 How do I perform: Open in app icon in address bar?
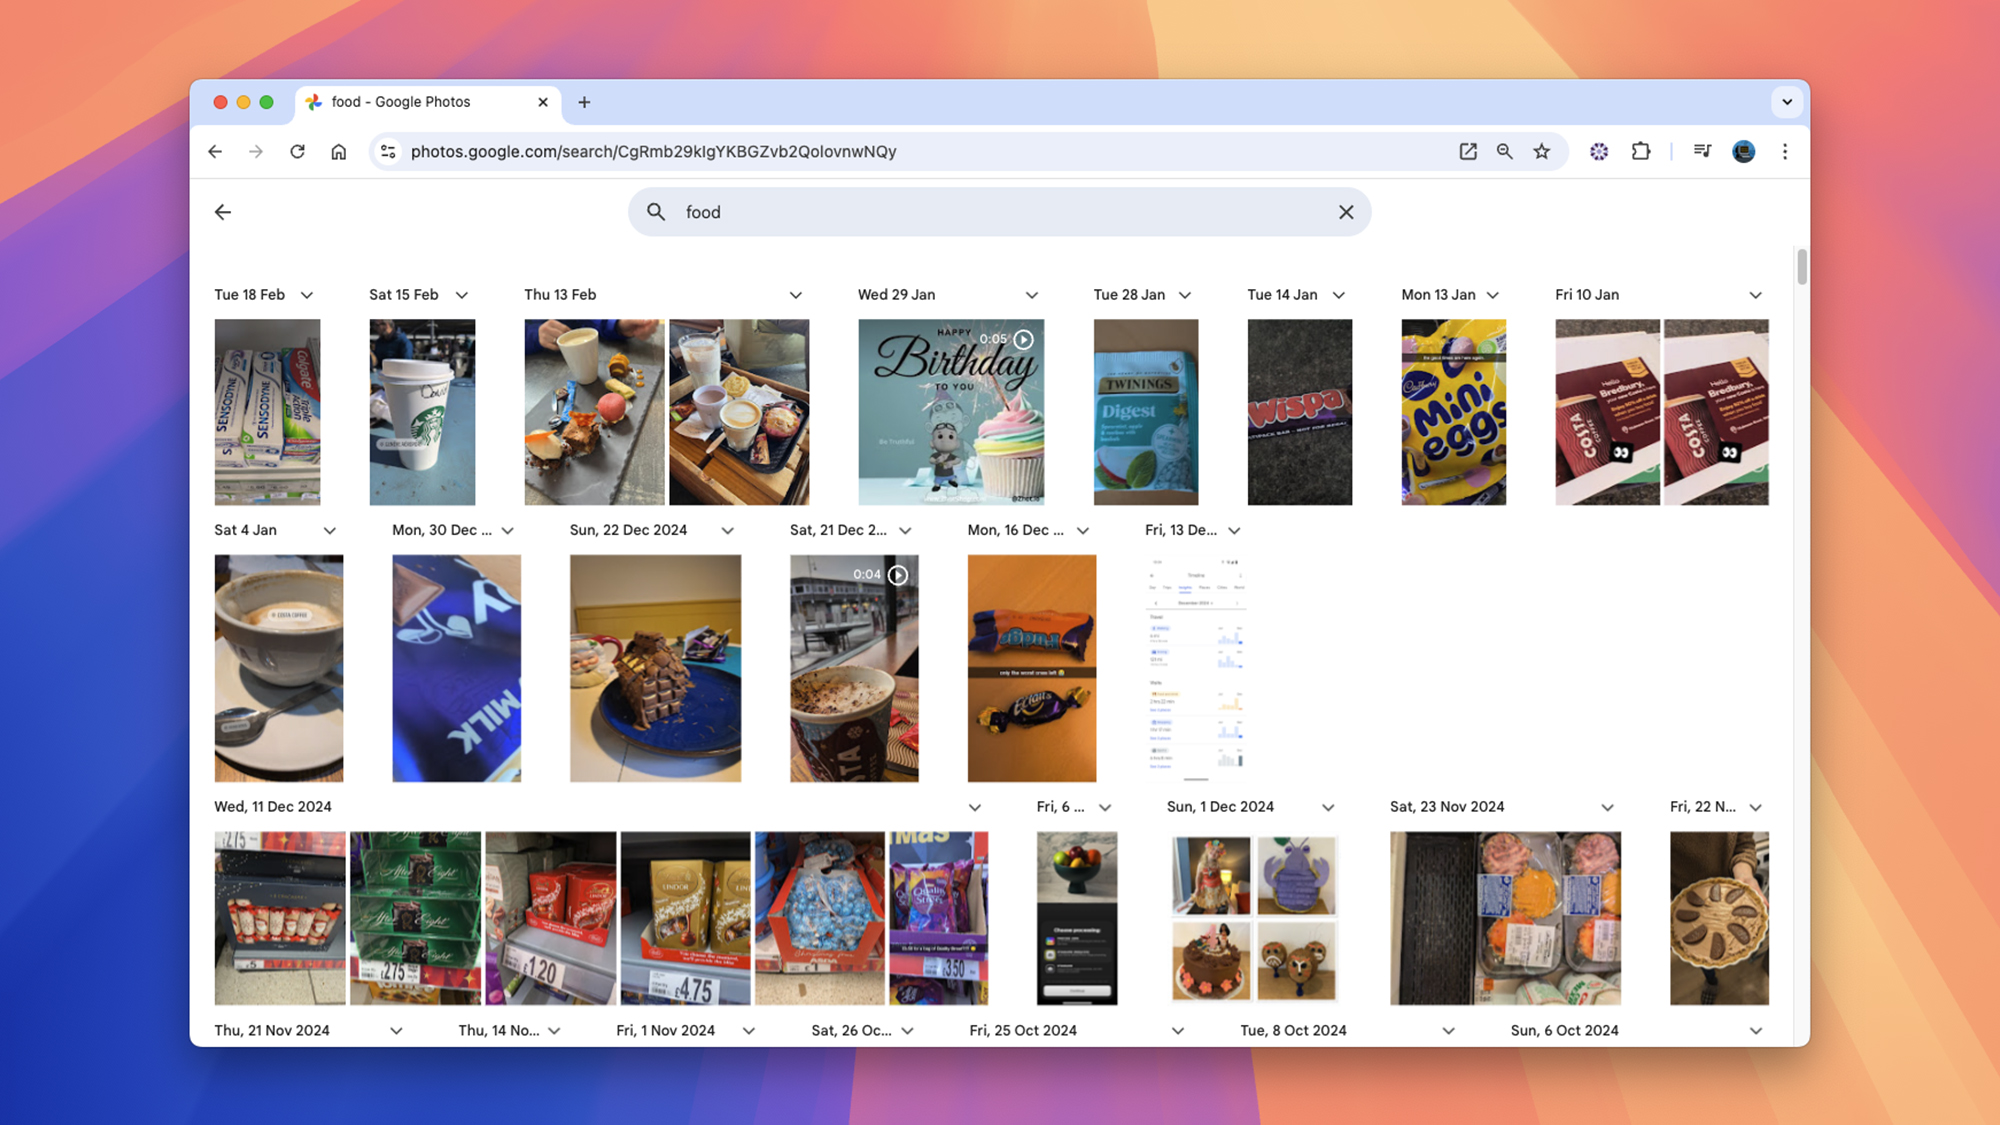[x=1468, y=152]
